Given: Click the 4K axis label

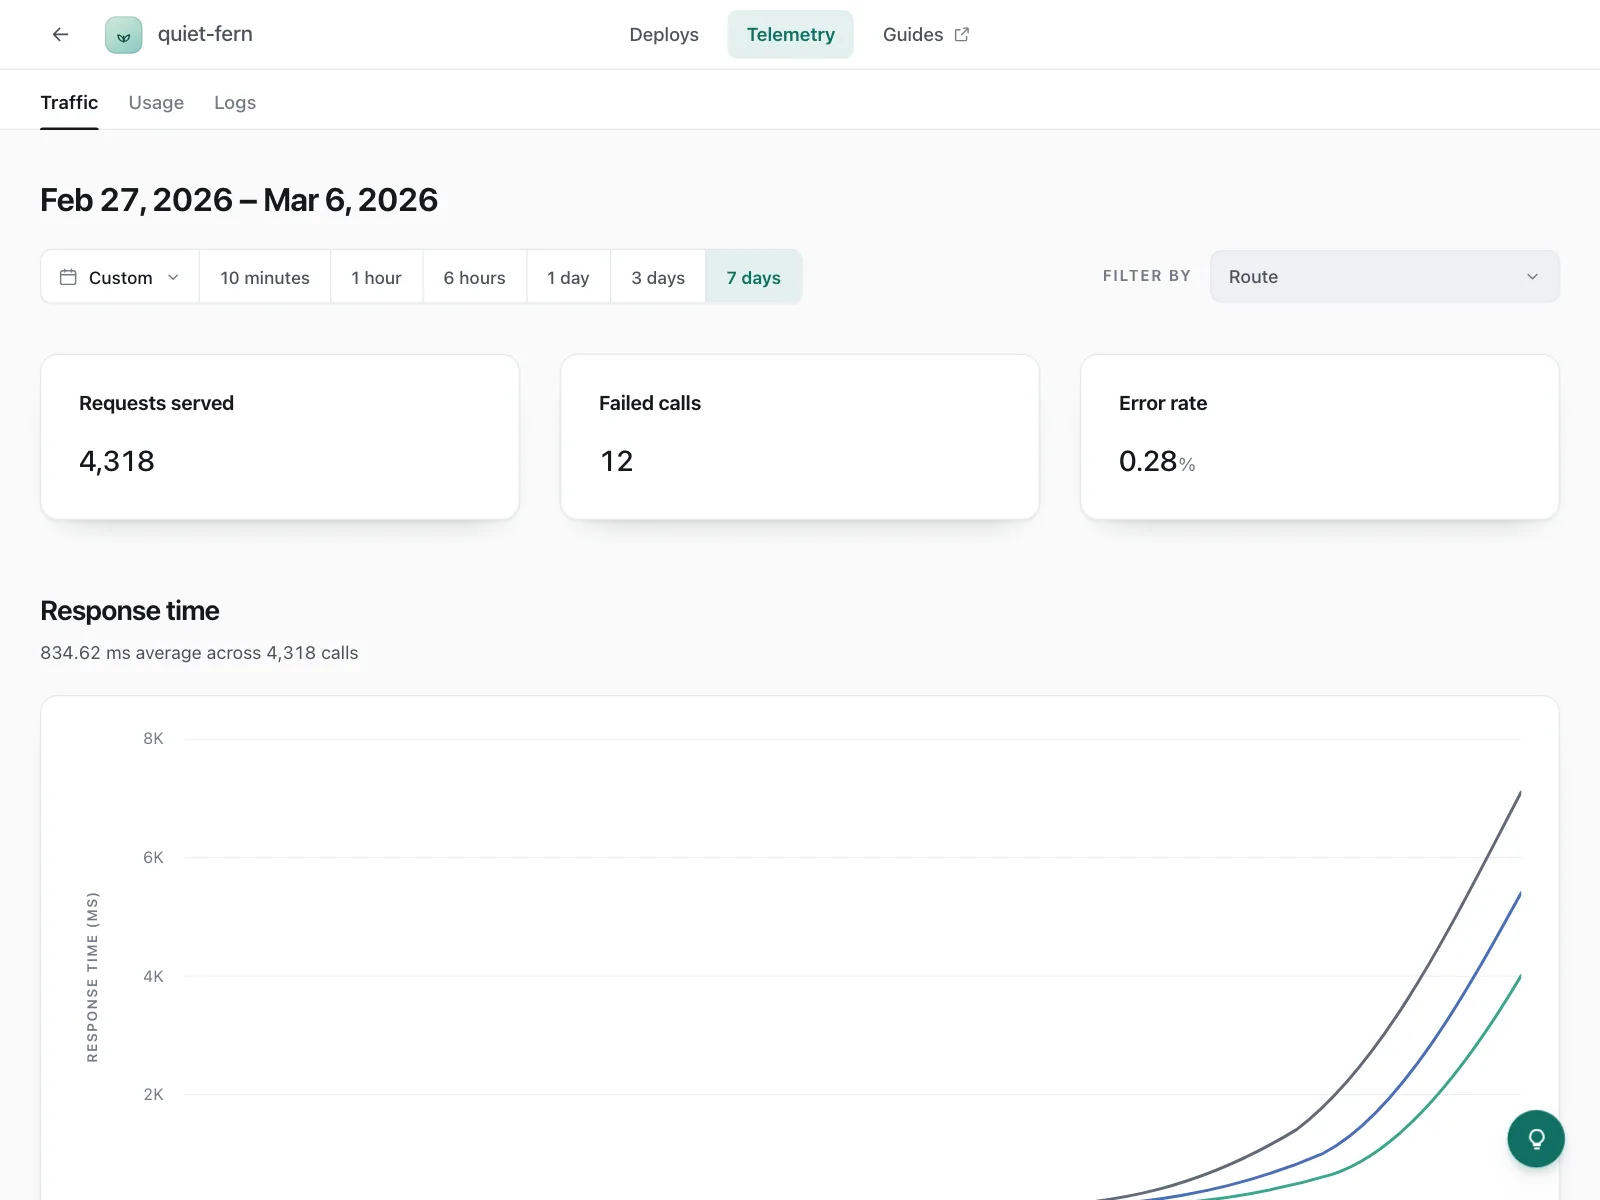Looking at the screenshot, I should pos(153,977).
